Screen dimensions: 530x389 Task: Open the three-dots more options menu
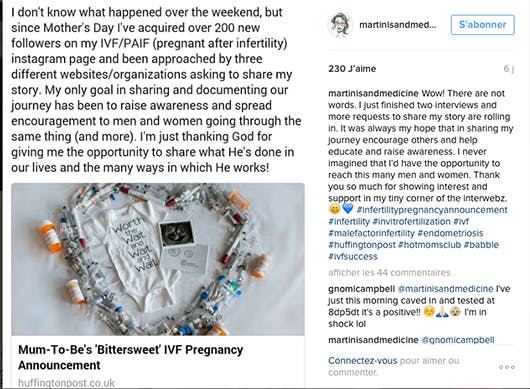click(507, 367)
